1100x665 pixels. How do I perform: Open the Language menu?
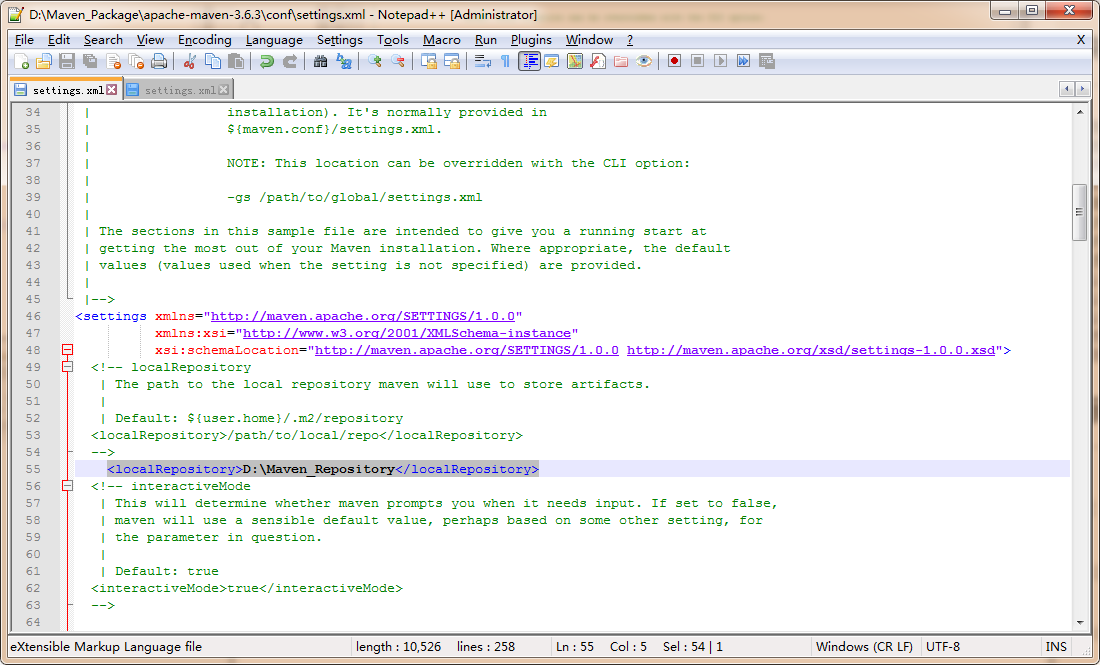tap(274, 40)
